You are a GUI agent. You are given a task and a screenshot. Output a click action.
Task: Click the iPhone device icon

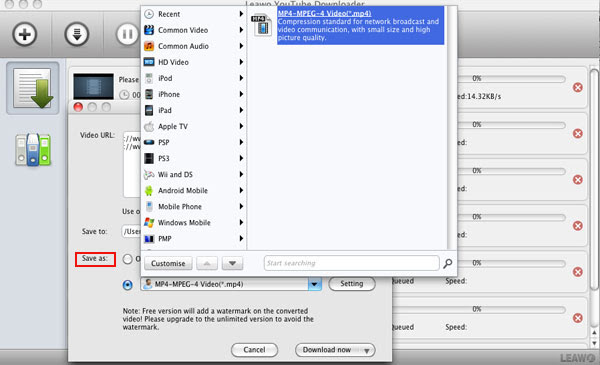pyautogui.click(x=149, y=94)
